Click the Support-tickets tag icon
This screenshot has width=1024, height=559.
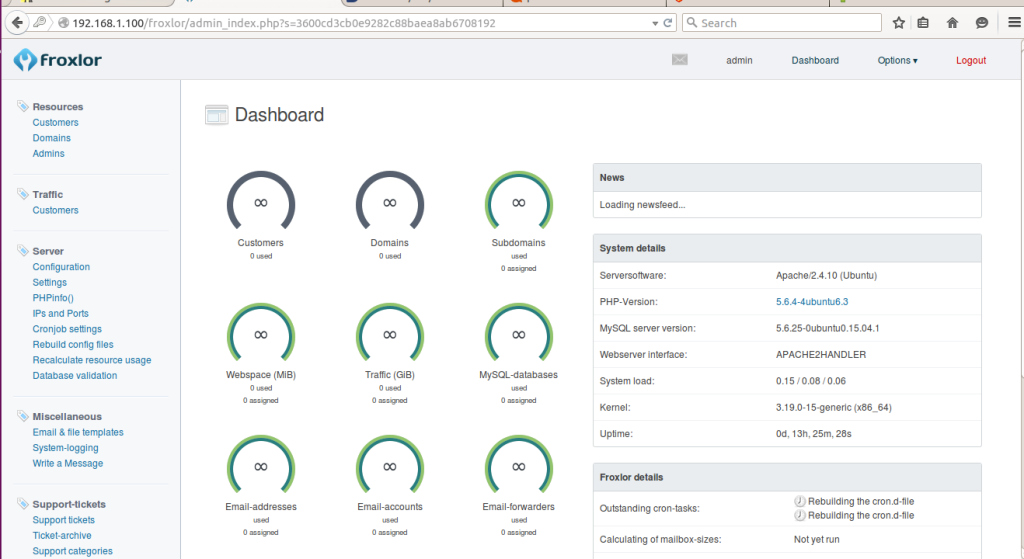[23, 503]
